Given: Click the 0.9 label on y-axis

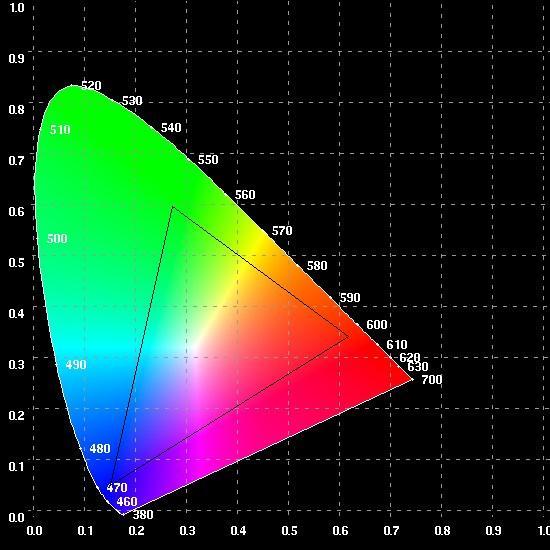Looking at the screenshot, I should click(16, 58).
